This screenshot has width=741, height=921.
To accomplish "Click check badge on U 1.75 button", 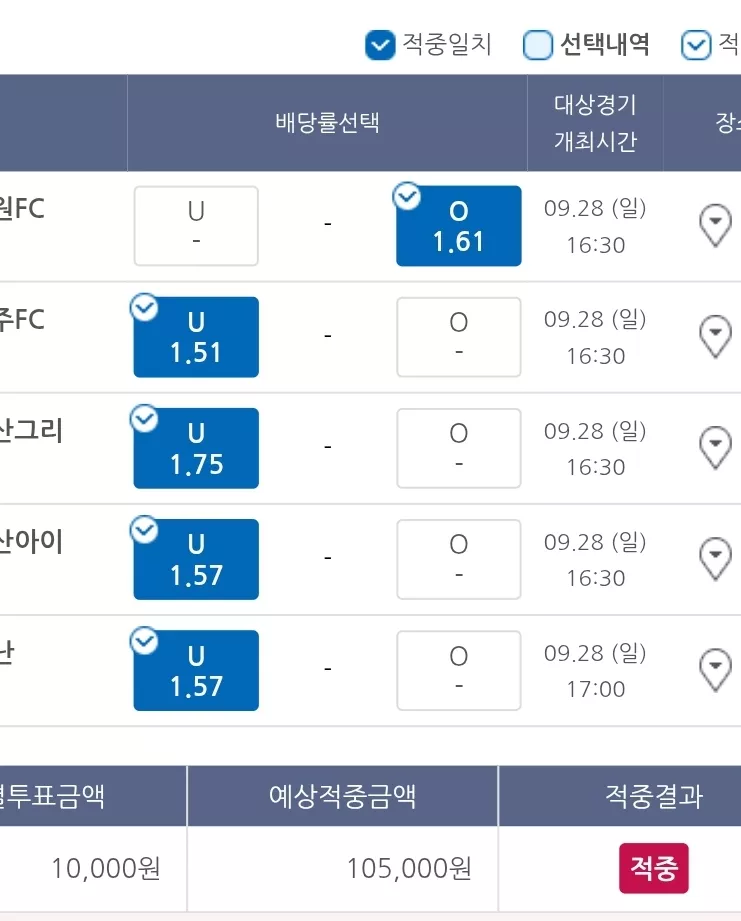I will [x=144, y=418].
